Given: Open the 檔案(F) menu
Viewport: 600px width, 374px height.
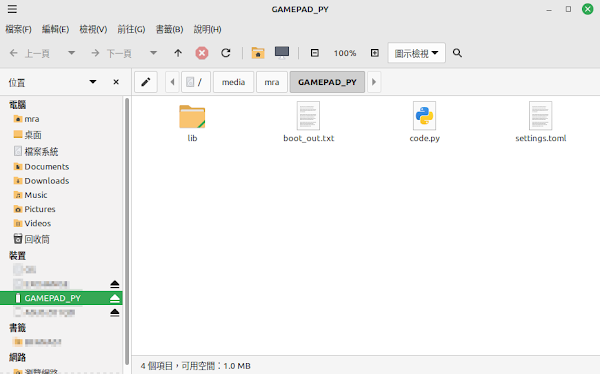Looking at the screenshot, I should point(18,29).
